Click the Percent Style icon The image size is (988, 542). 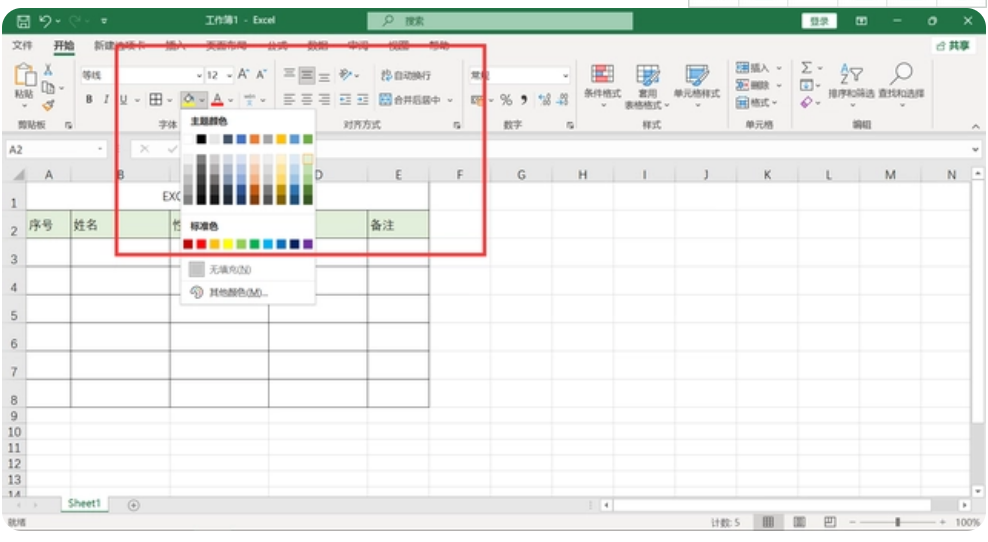pyautogui.click(x=506, y=99)
